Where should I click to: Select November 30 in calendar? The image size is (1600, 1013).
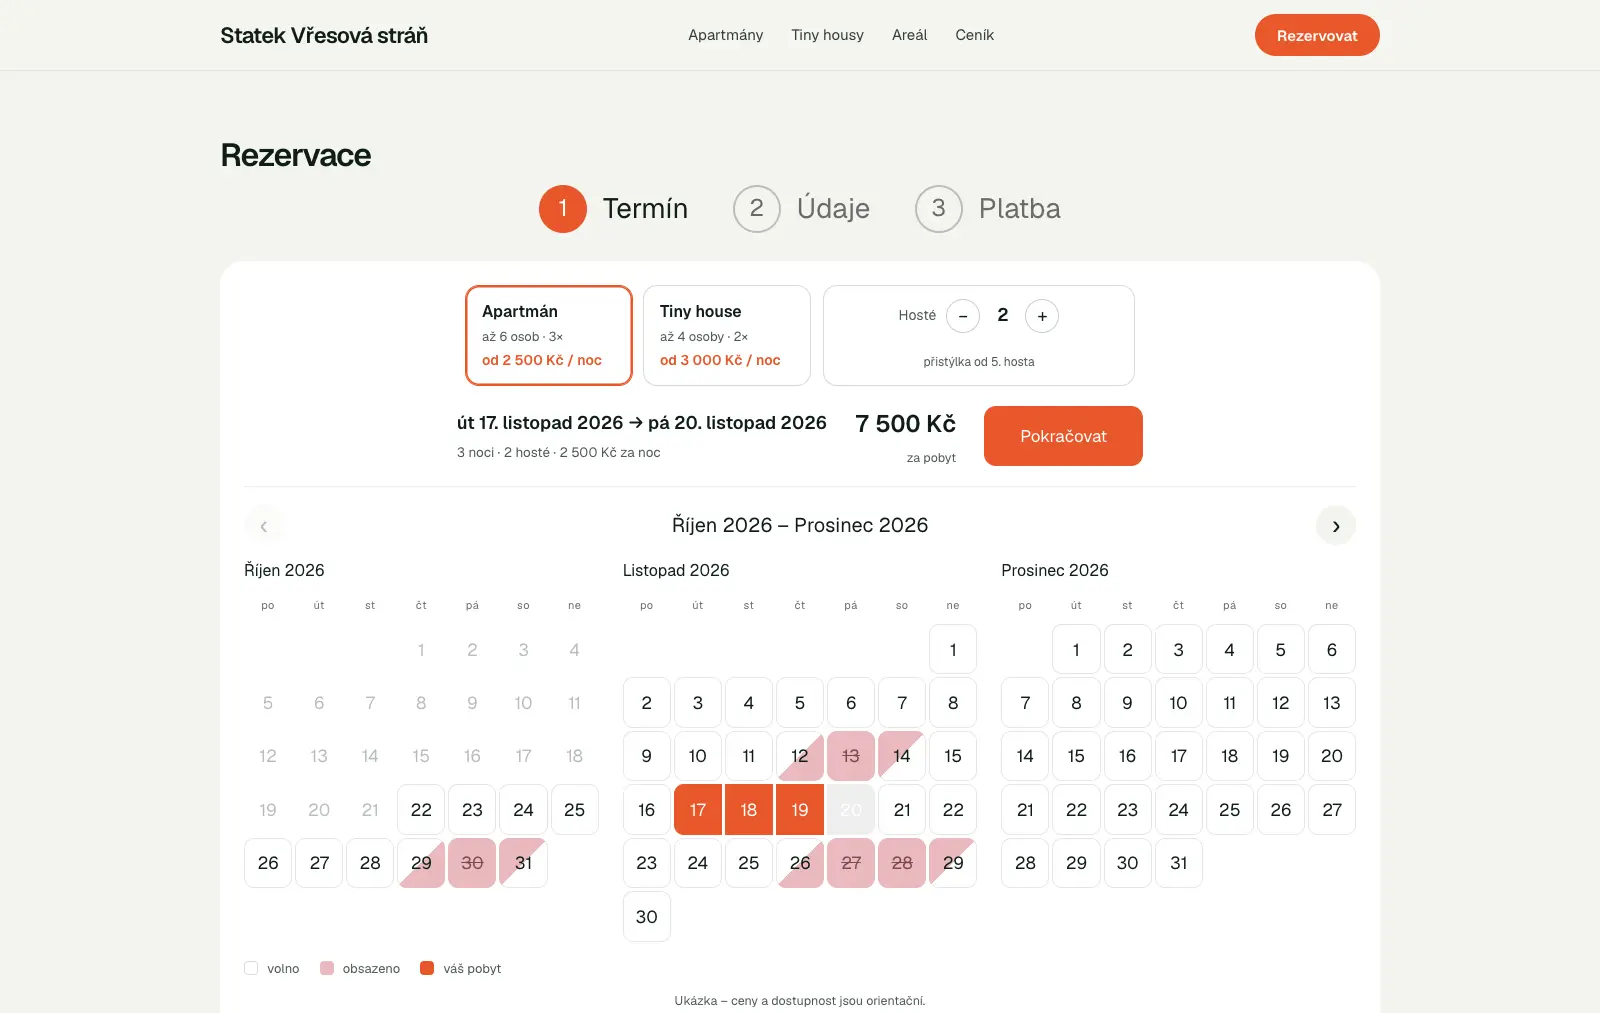(x=647, y=917)
